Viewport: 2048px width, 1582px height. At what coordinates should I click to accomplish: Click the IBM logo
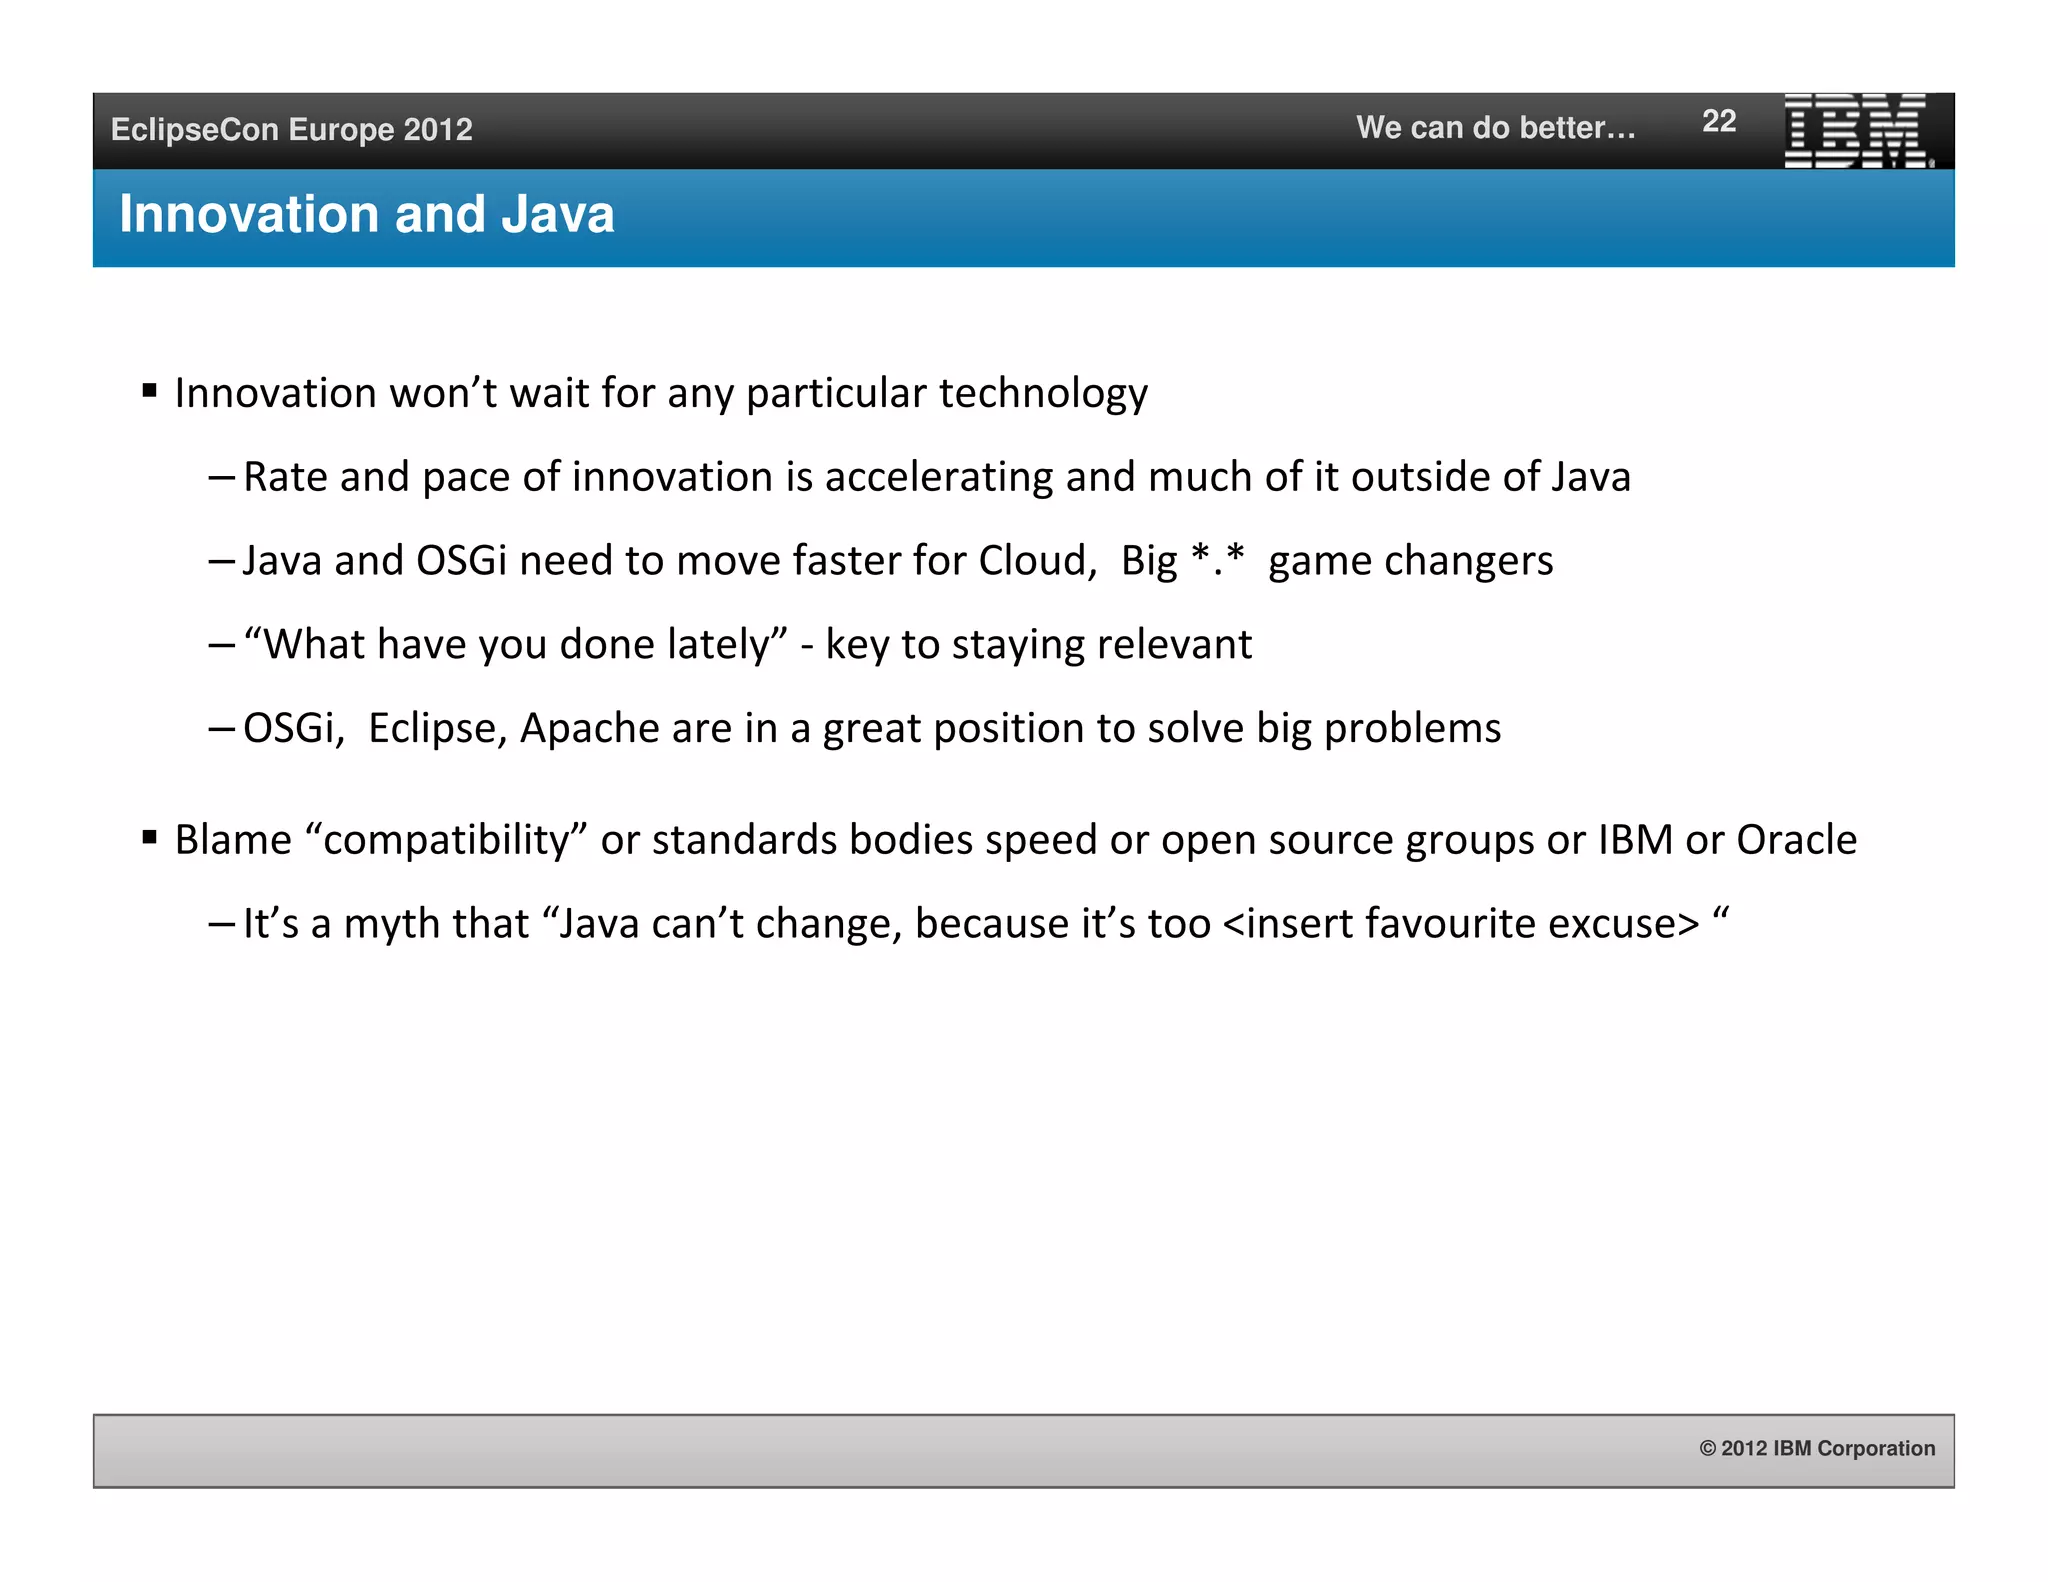point(1856,130)
